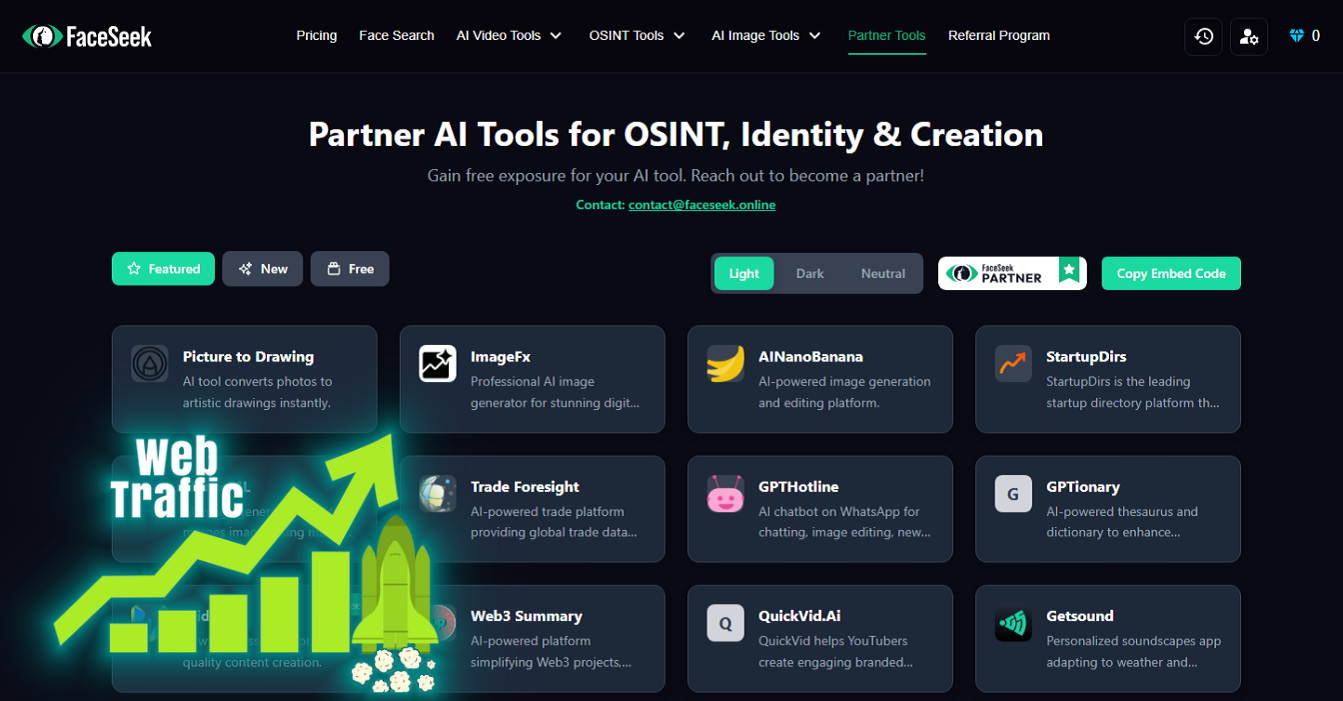Open the AINanoBanana banana icon

click(x=725, y=364)
